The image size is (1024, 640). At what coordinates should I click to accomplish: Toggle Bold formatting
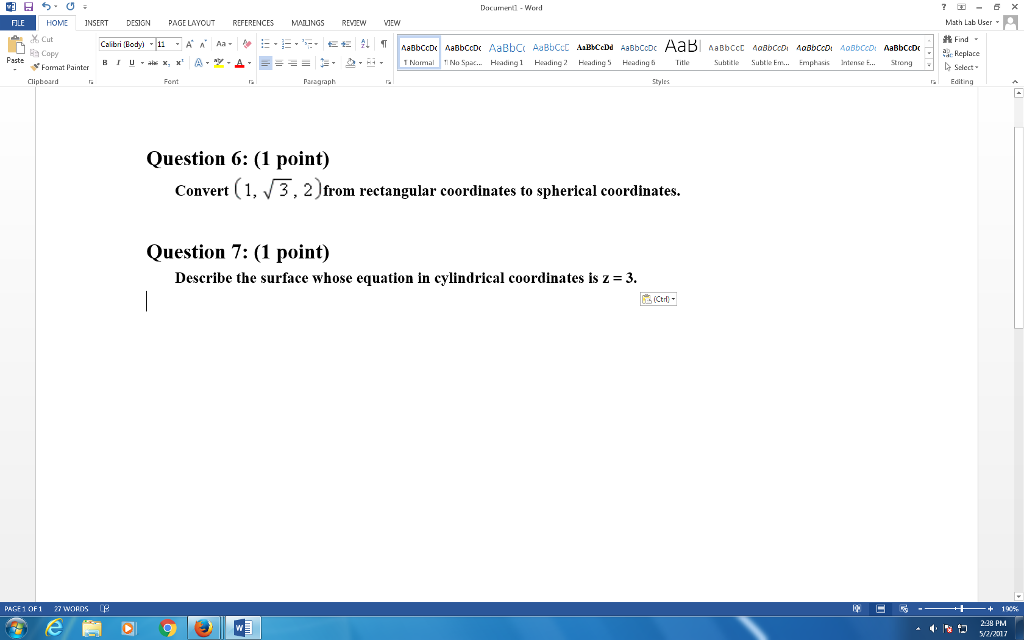(105, 62)
